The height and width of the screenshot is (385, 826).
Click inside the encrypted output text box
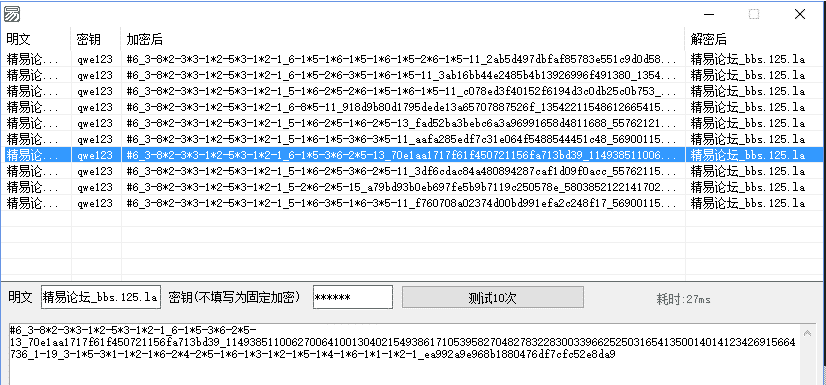coord(405,354)
